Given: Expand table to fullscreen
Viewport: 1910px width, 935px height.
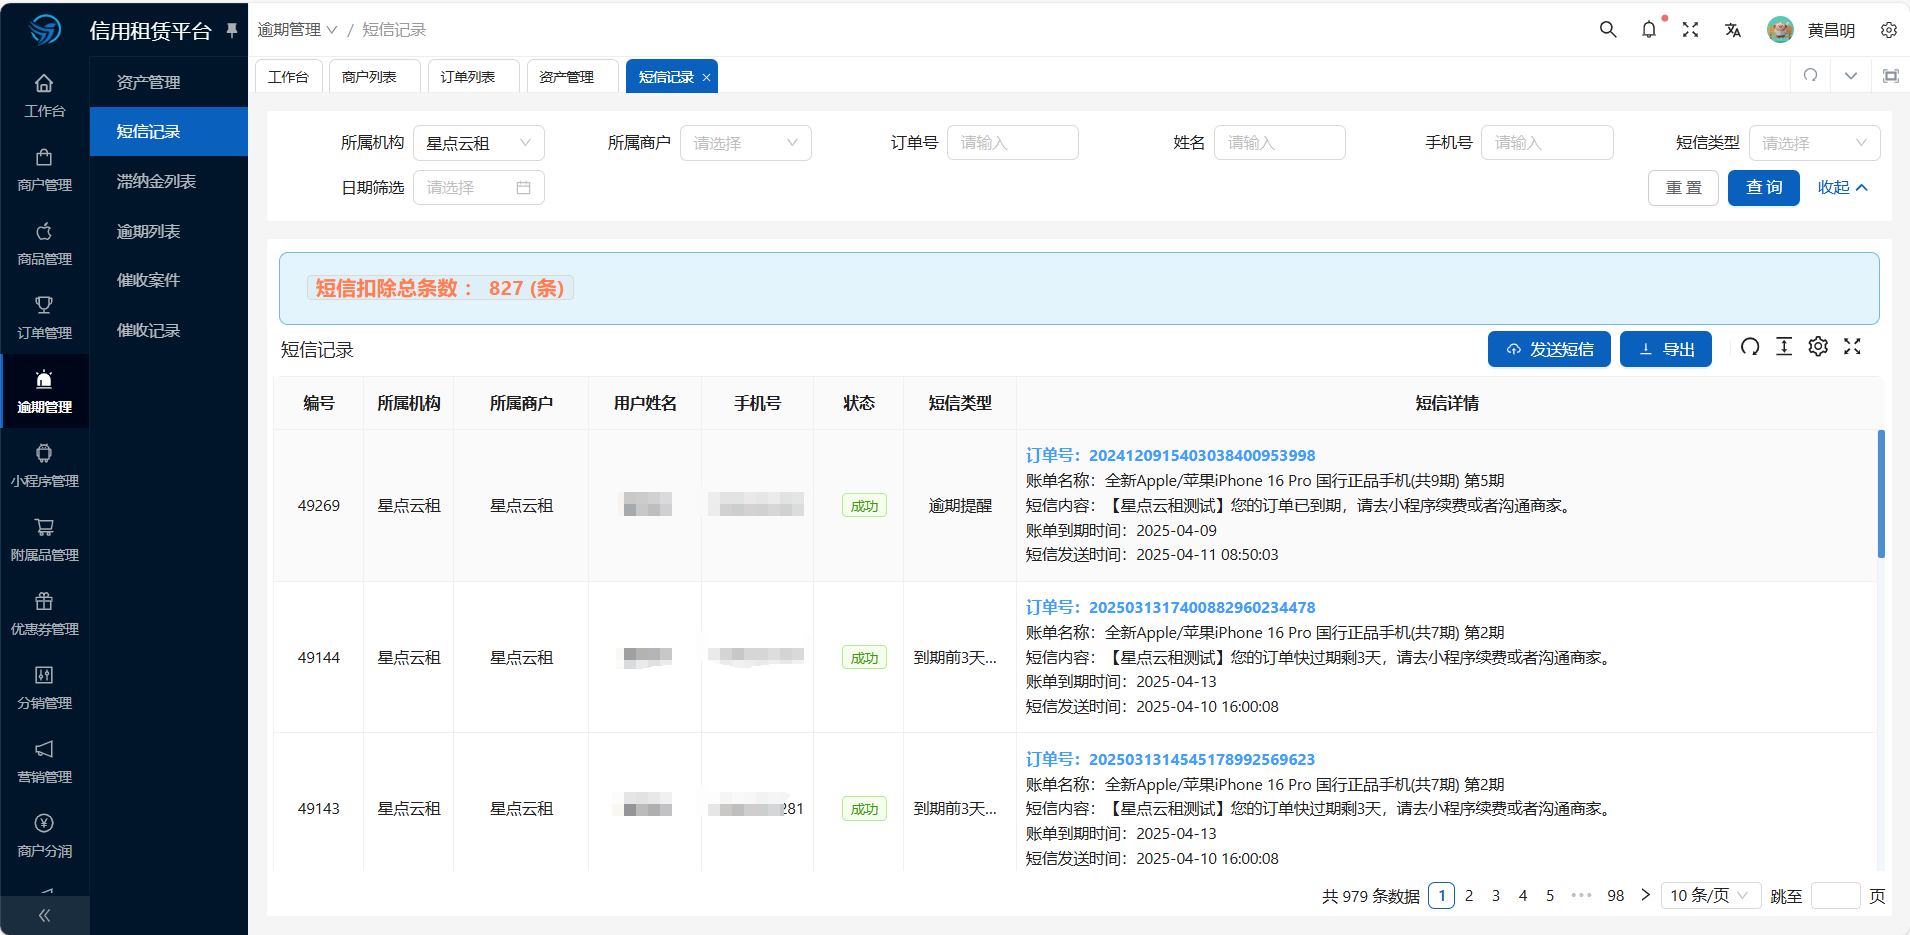Looking at the screenshot, I should tap(1852, 347).
